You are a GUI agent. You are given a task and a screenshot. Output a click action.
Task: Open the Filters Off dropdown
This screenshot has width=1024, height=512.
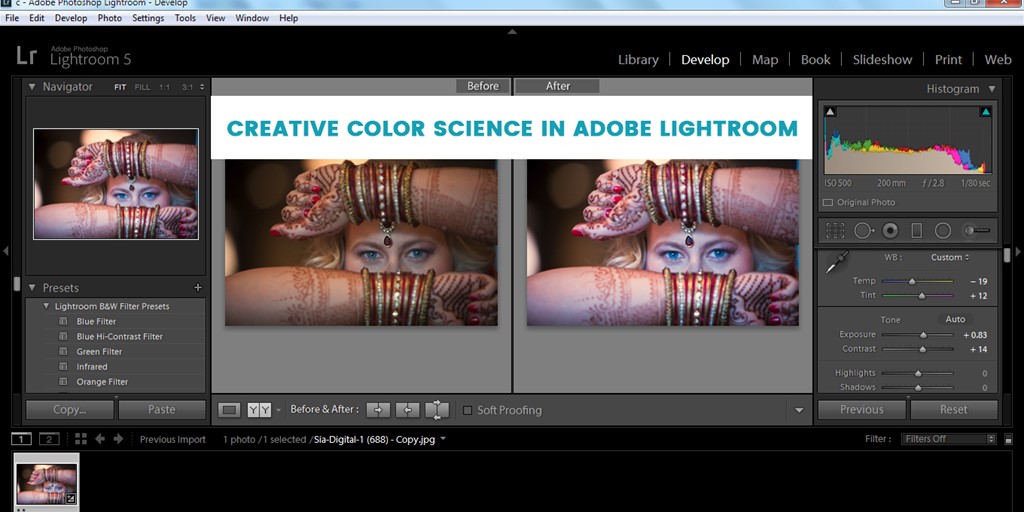click(948, 439)
